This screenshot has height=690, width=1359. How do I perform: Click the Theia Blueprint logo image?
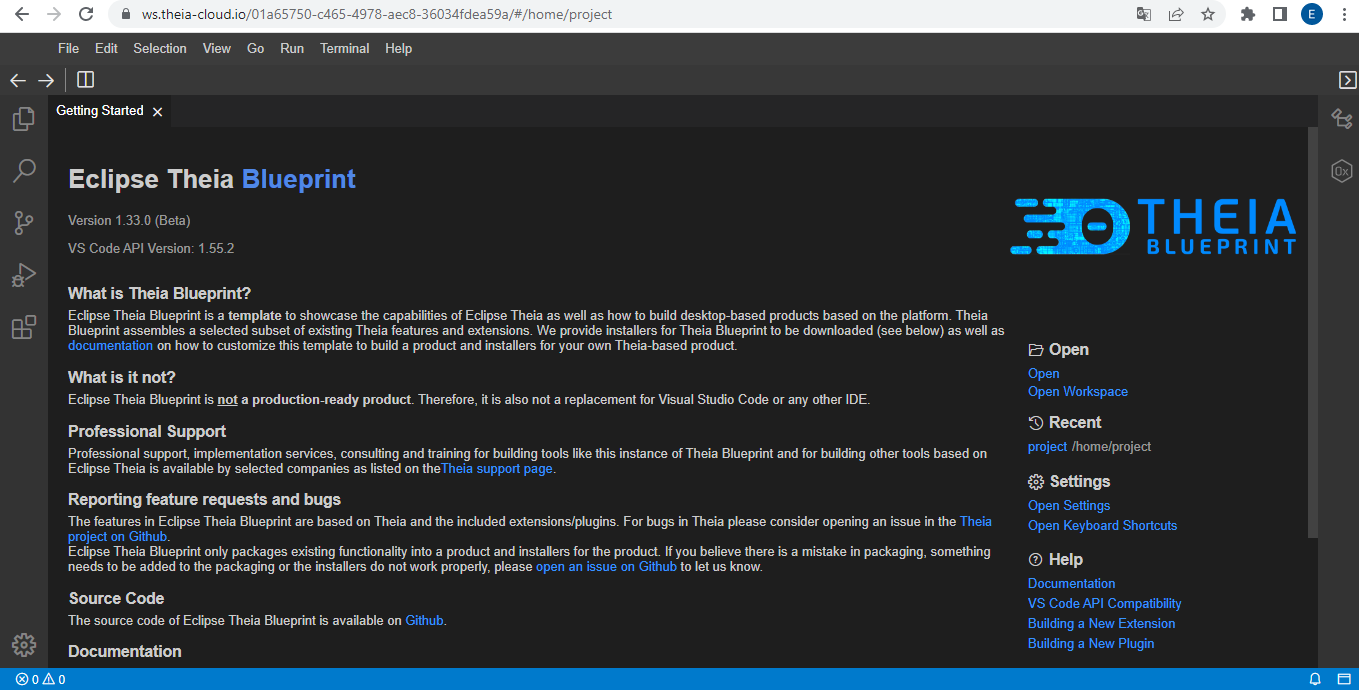(x=1154, y=226)
